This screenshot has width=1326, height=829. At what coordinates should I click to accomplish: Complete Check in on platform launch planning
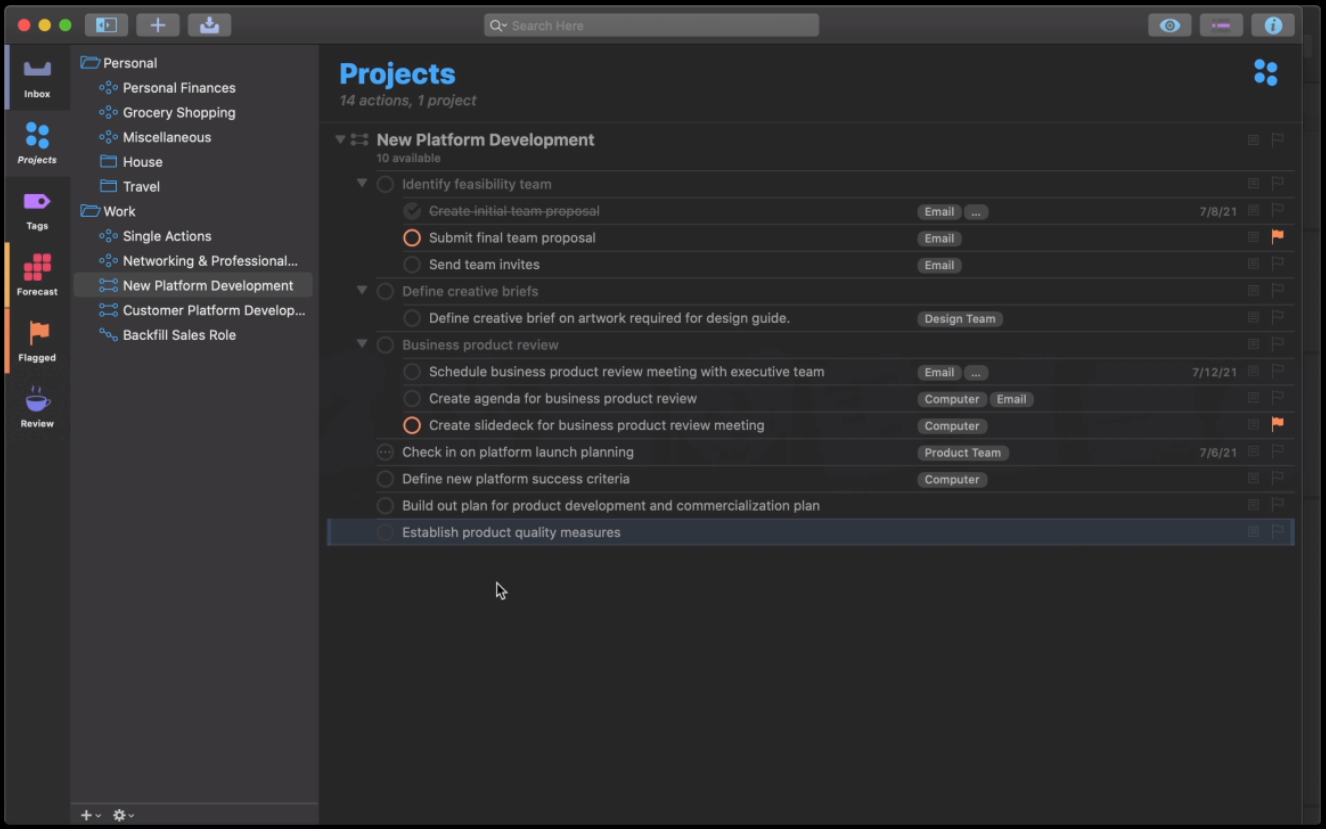tap(385, 452)
